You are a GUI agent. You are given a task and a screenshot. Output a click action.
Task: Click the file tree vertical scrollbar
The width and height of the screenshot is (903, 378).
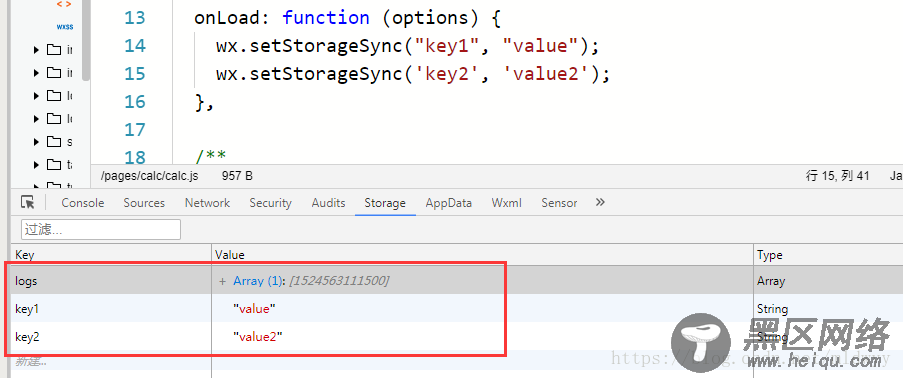point(86,40)
